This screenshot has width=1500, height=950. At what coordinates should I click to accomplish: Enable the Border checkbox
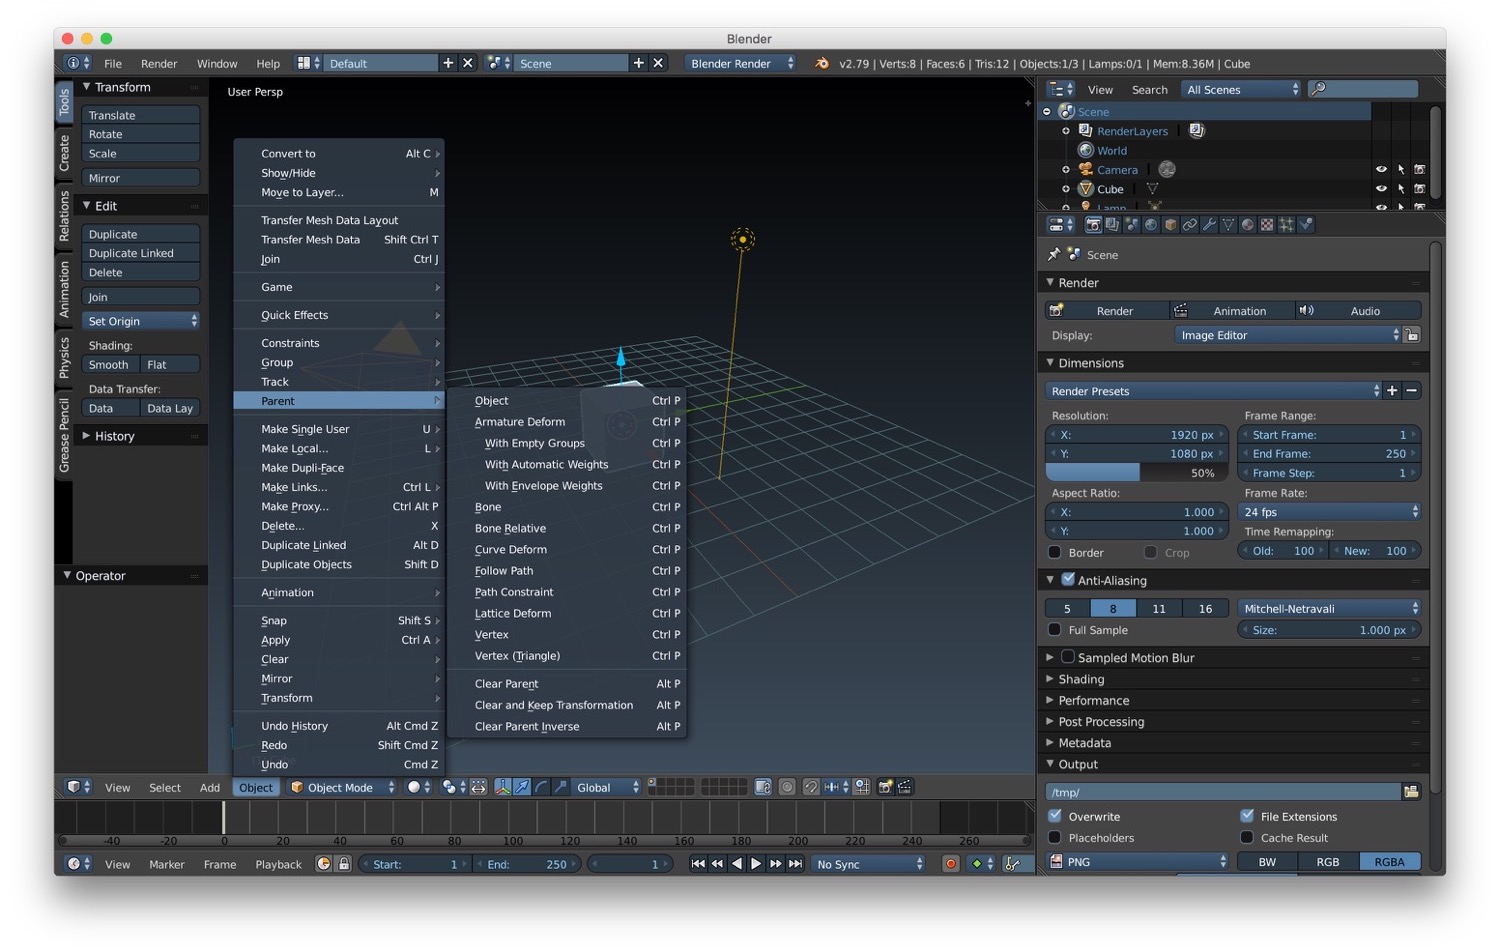pos(1054,552)
